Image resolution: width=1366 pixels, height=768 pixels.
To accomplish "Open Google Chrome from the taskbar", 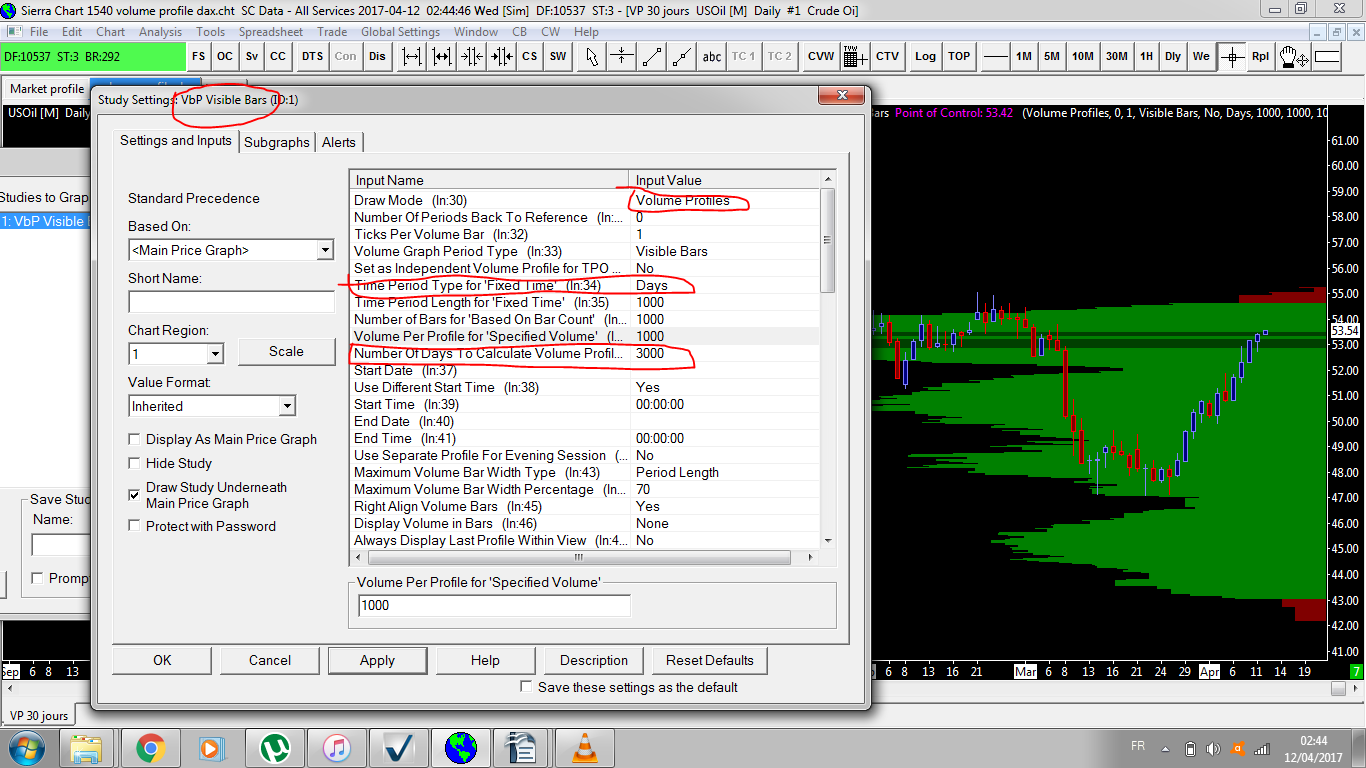I will point(151,748).
